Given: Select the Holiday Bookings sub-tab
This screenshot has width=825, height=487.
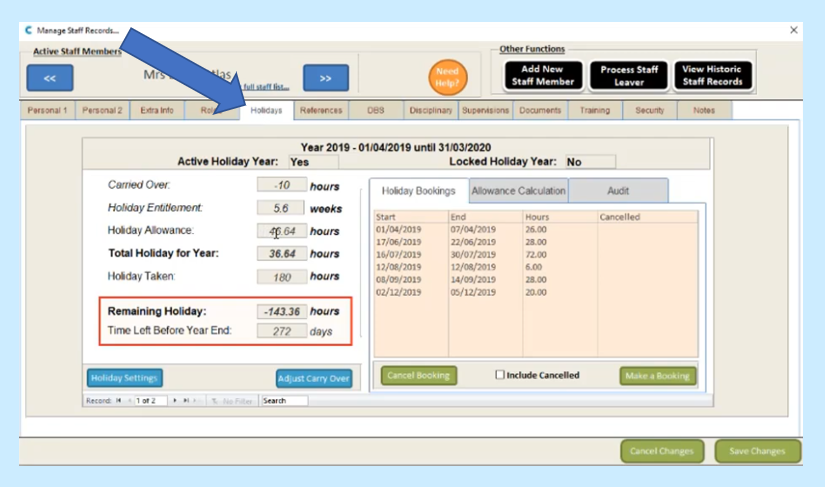Looking at the screenshot, I should [419, 191].
